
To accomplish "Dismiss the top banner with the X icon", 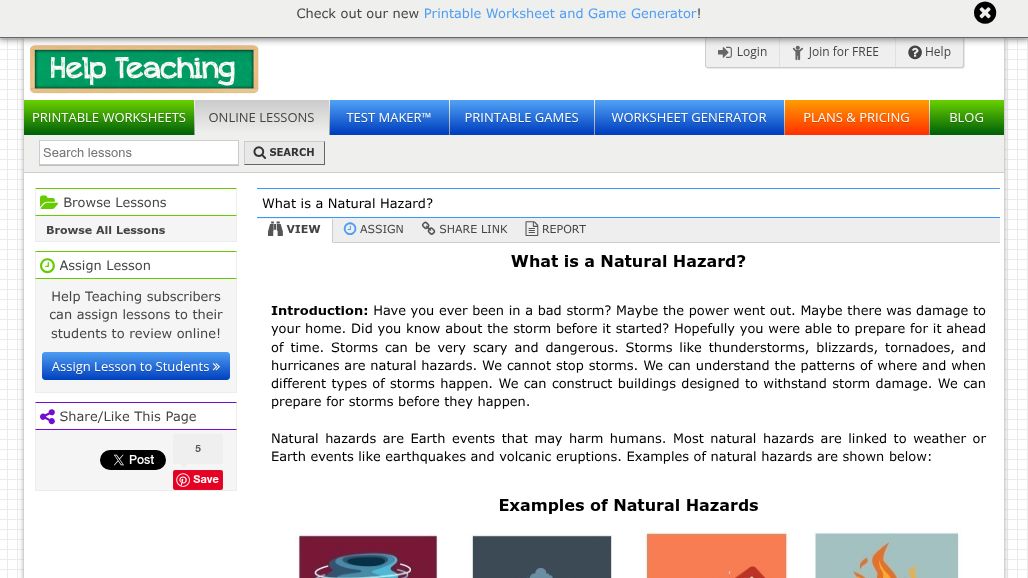I will tap(985, 13).
